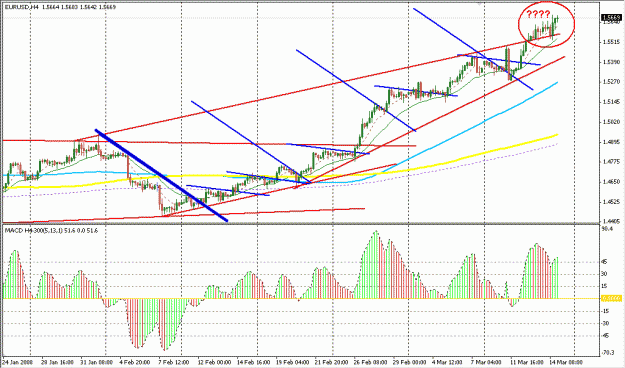
Task: Click the 30 MACD scale value
Action: pyautogui.click(x=604, y=274)
